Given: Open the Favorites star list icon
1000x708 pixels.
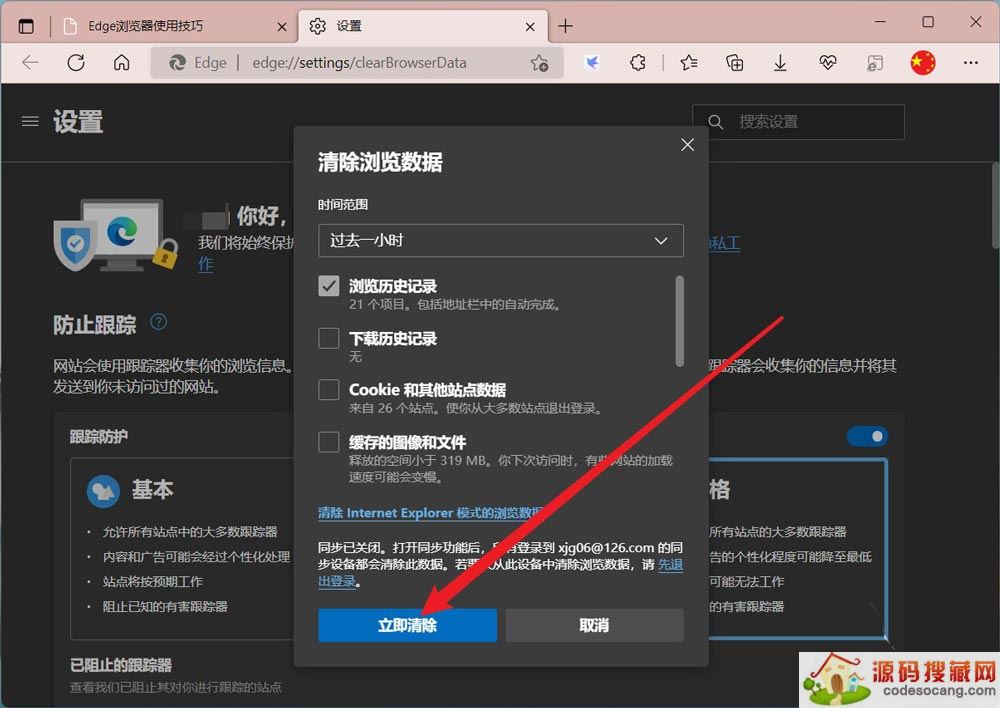Looking at the screenshot, I should (689, 62).
